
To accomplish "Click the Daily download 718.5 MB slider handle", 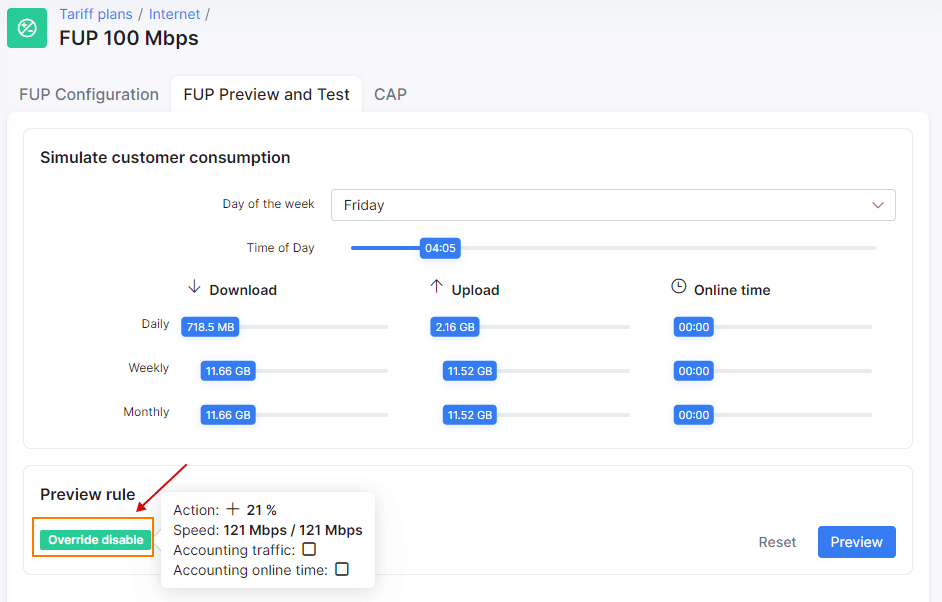I will 210,327.
